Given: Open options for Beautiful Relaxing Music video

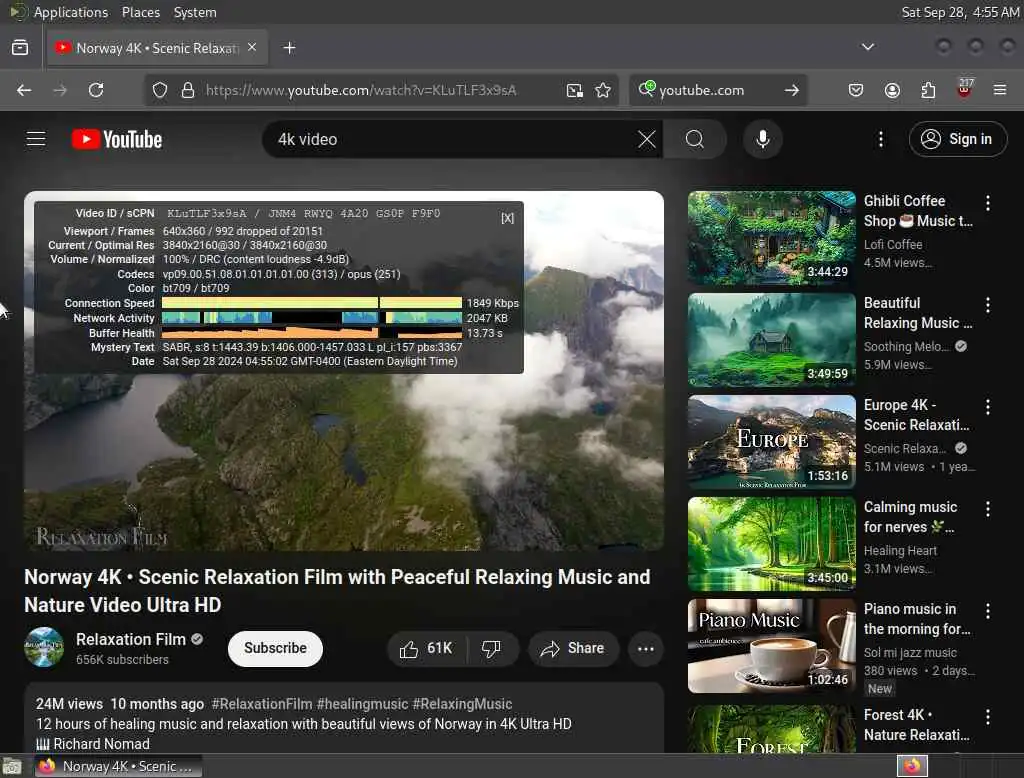Looking at the screenshot, I should click(x=987, y=304).
